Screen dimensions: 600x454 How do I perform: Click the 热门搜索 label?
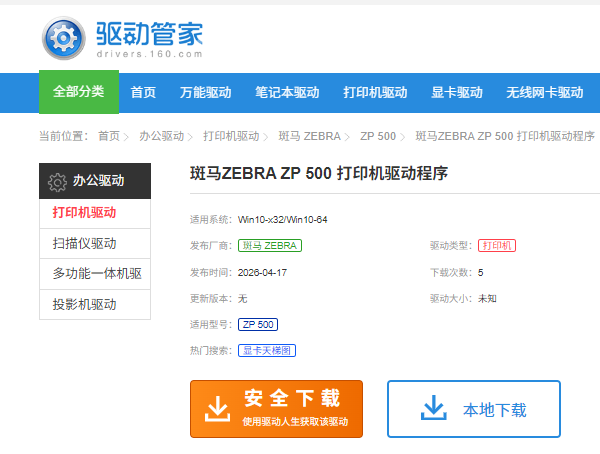pos(211,350)
